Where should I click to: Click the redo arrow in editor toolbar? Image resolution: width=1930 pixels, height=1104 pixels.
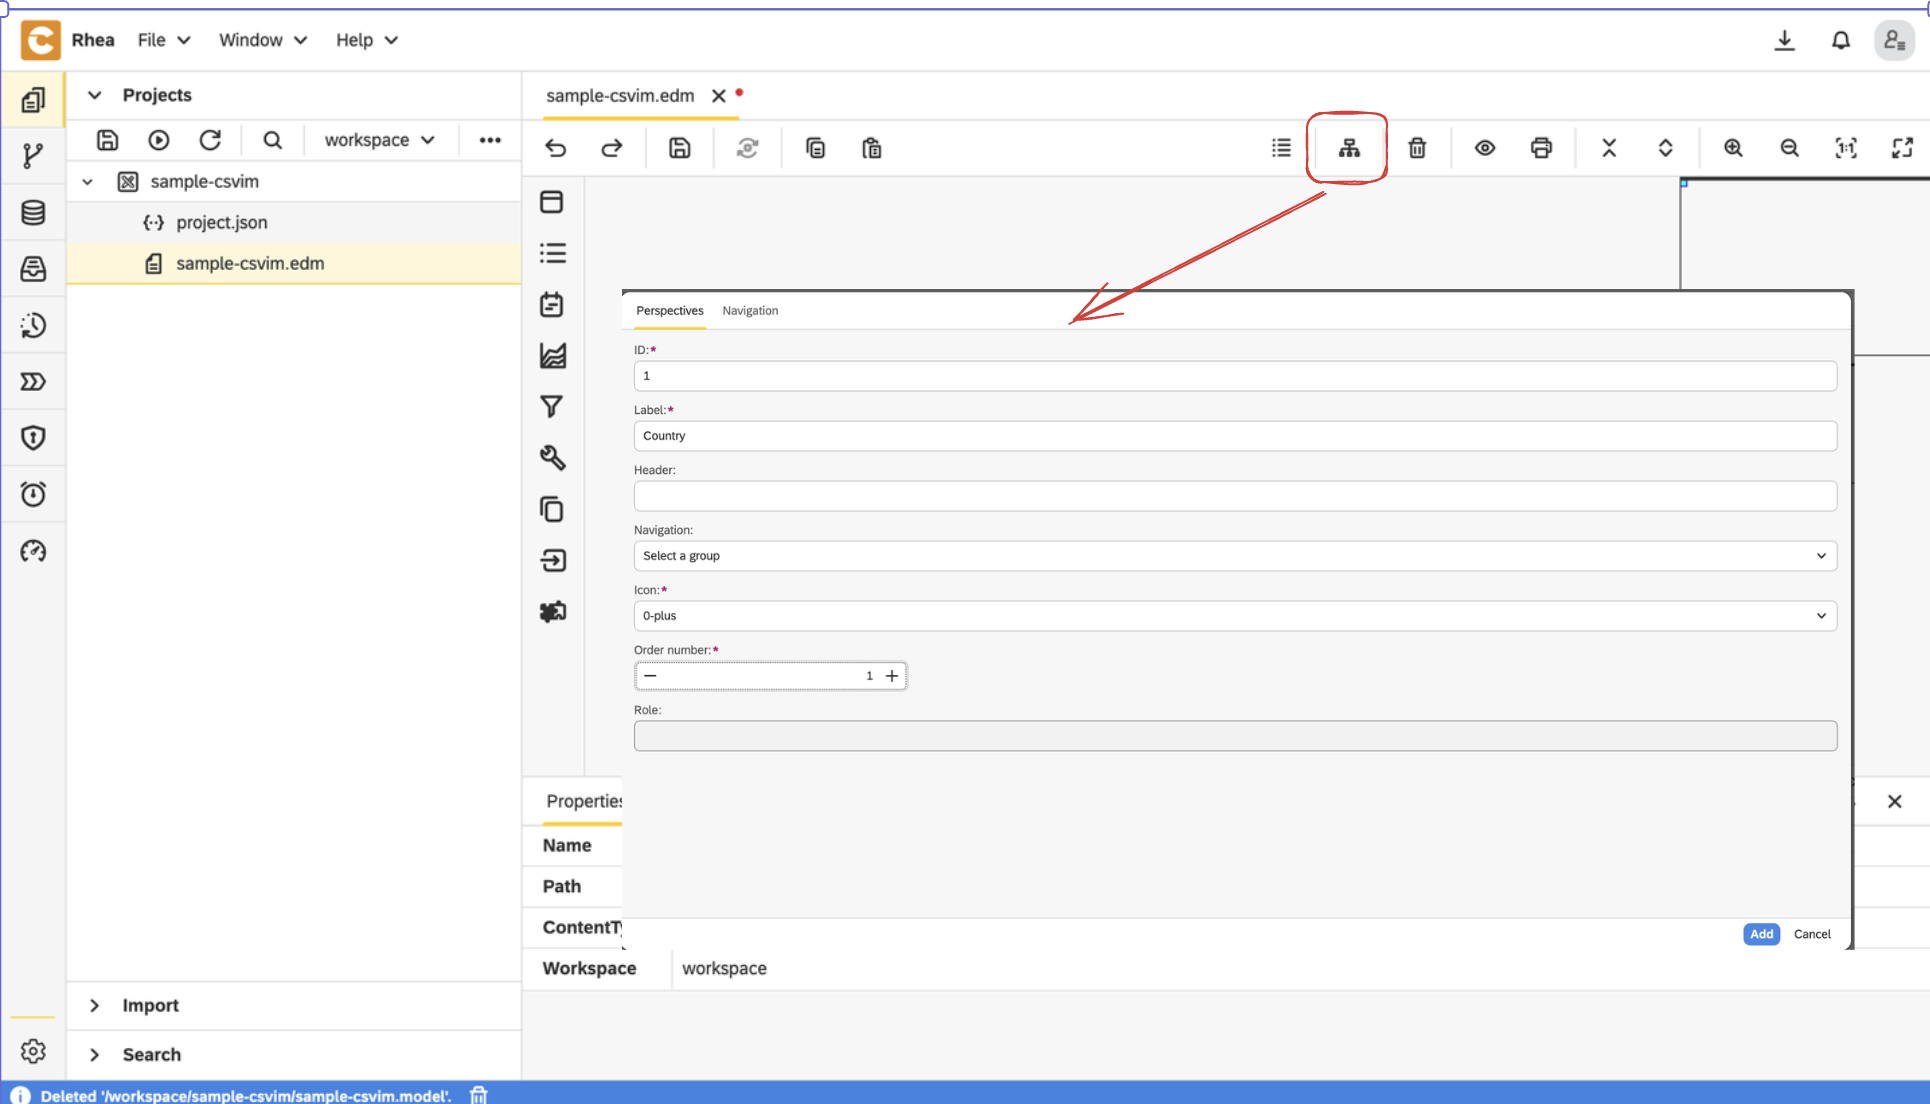(612, 148)
